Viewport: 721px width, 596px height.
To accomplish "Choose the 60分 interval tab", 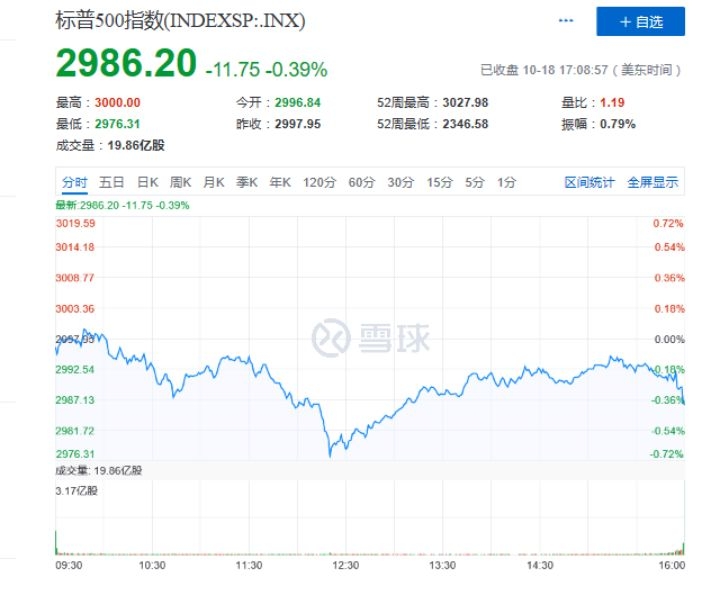I will [361, 182].
